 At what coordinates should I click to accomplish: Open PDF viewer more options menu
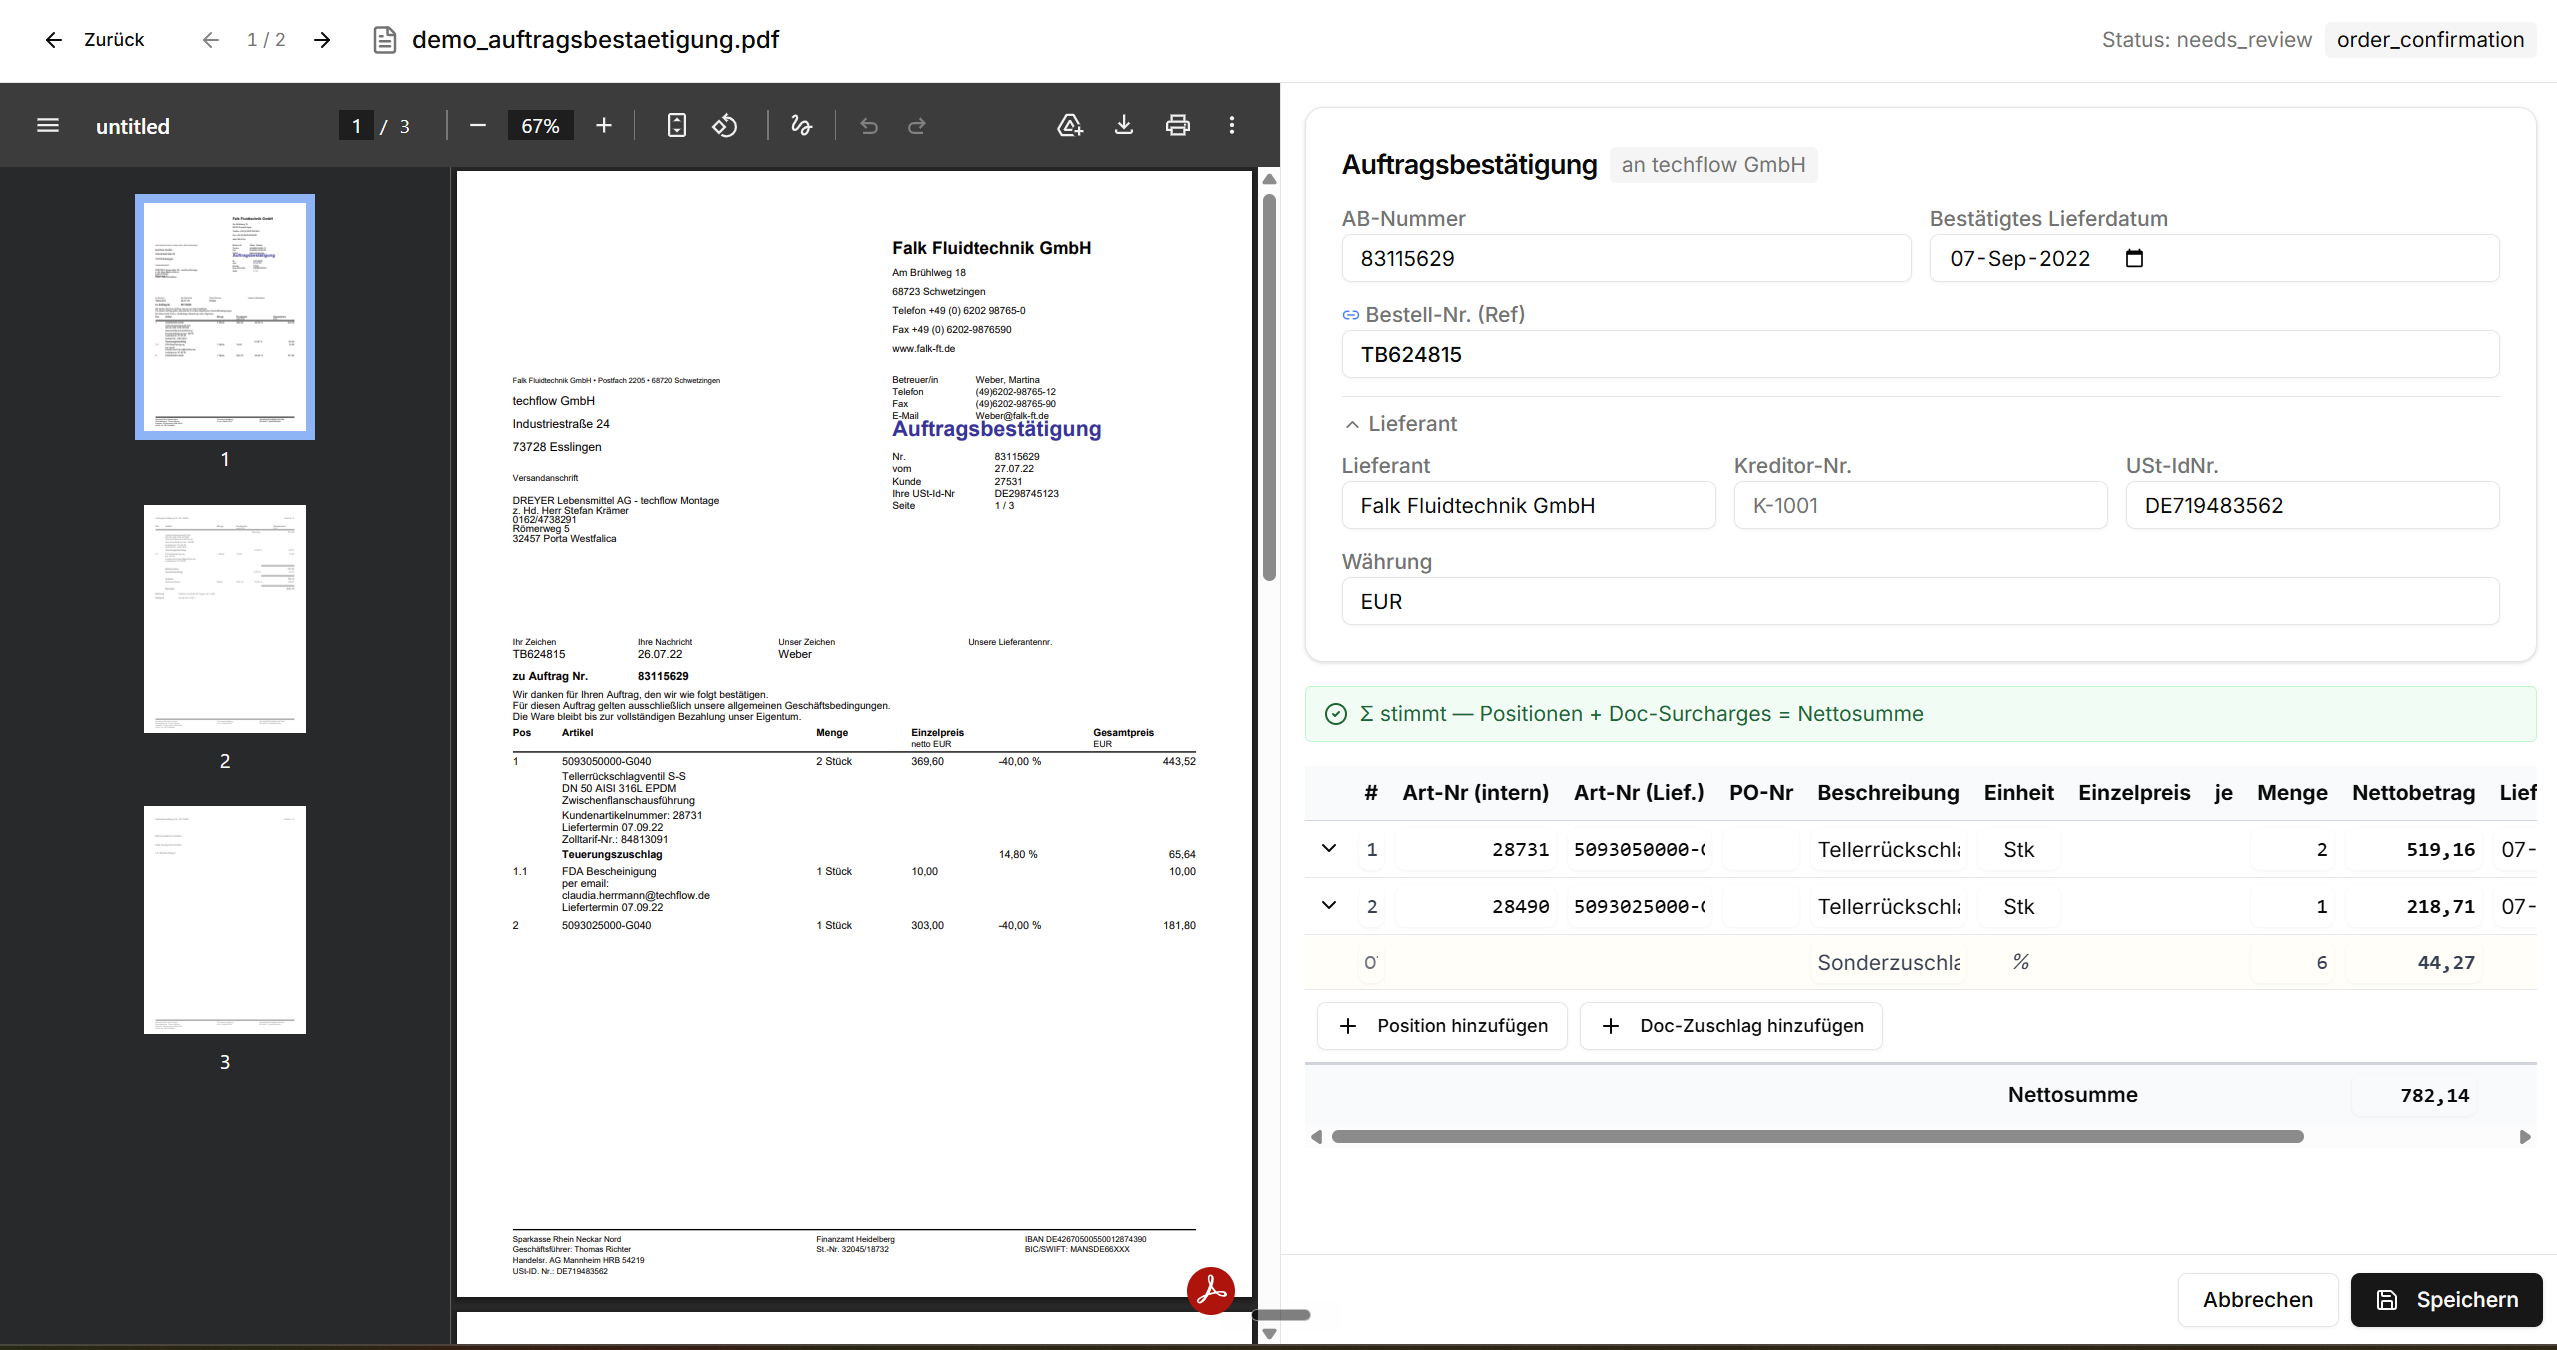click(x=1232, y=125)
